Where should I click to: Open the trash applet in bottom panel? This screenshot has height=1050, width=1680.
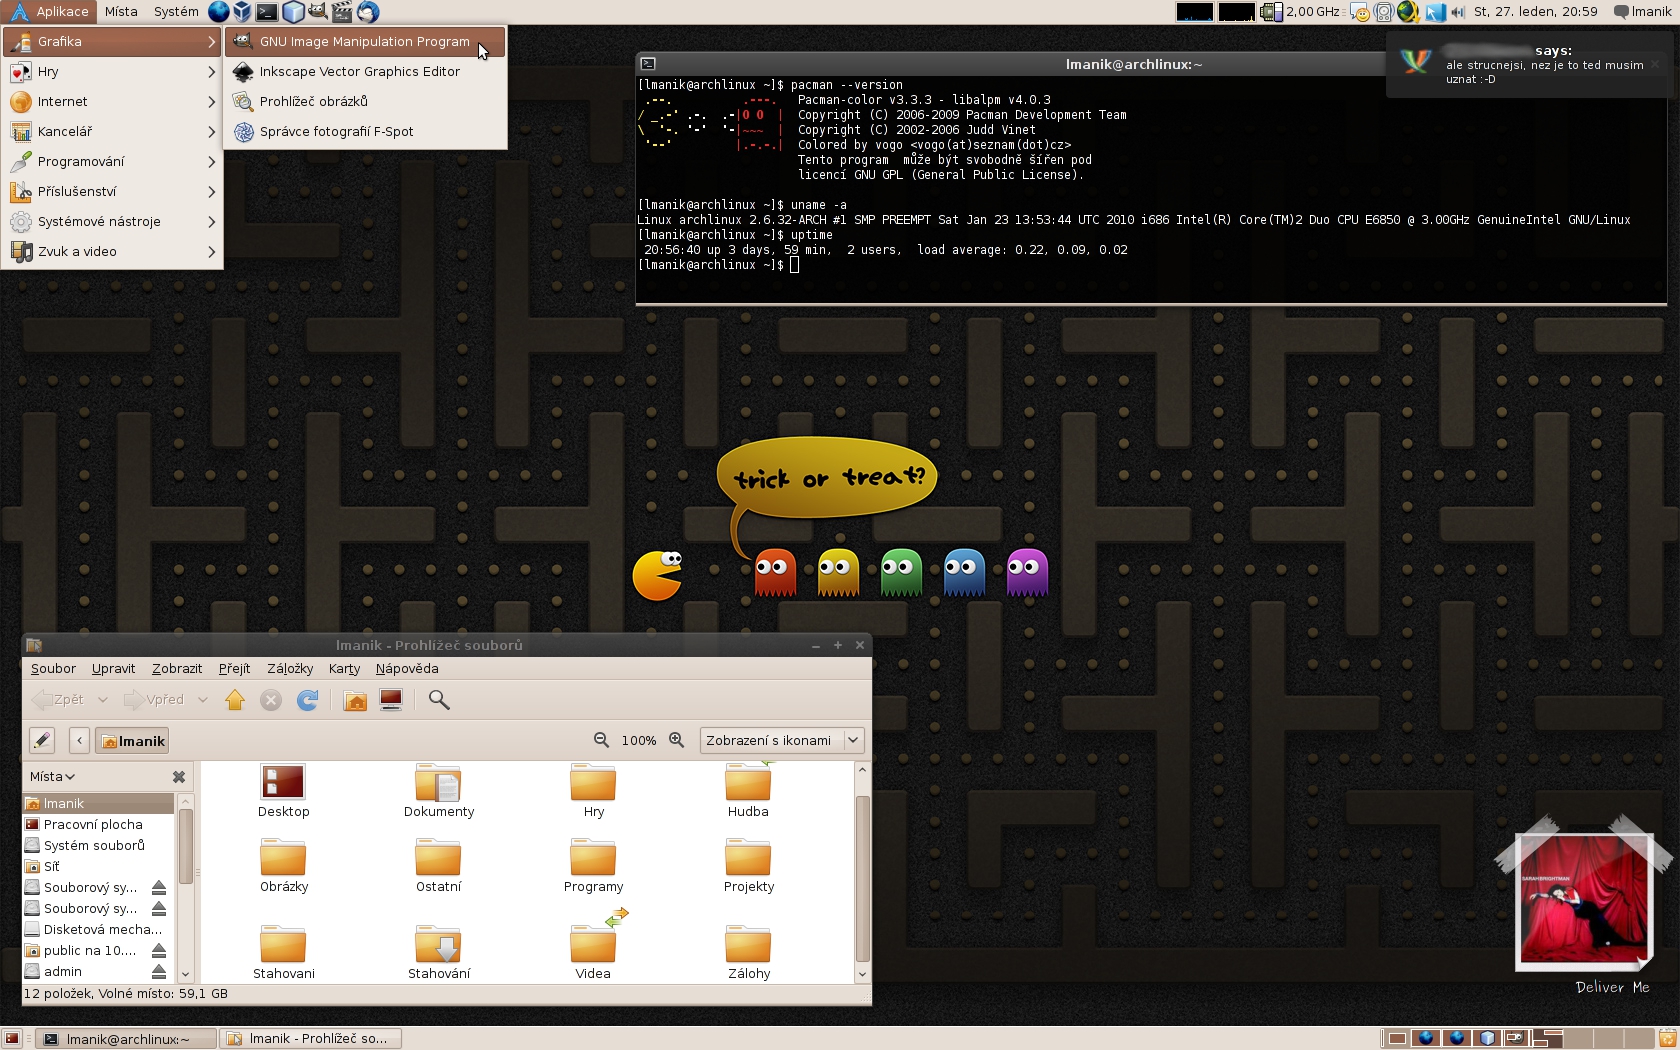coord(1666,1038)
